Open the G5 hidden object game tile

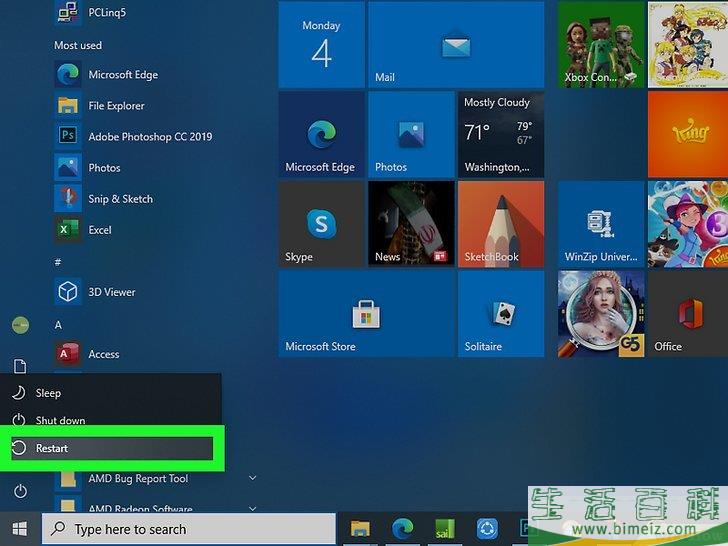(601, 314)
